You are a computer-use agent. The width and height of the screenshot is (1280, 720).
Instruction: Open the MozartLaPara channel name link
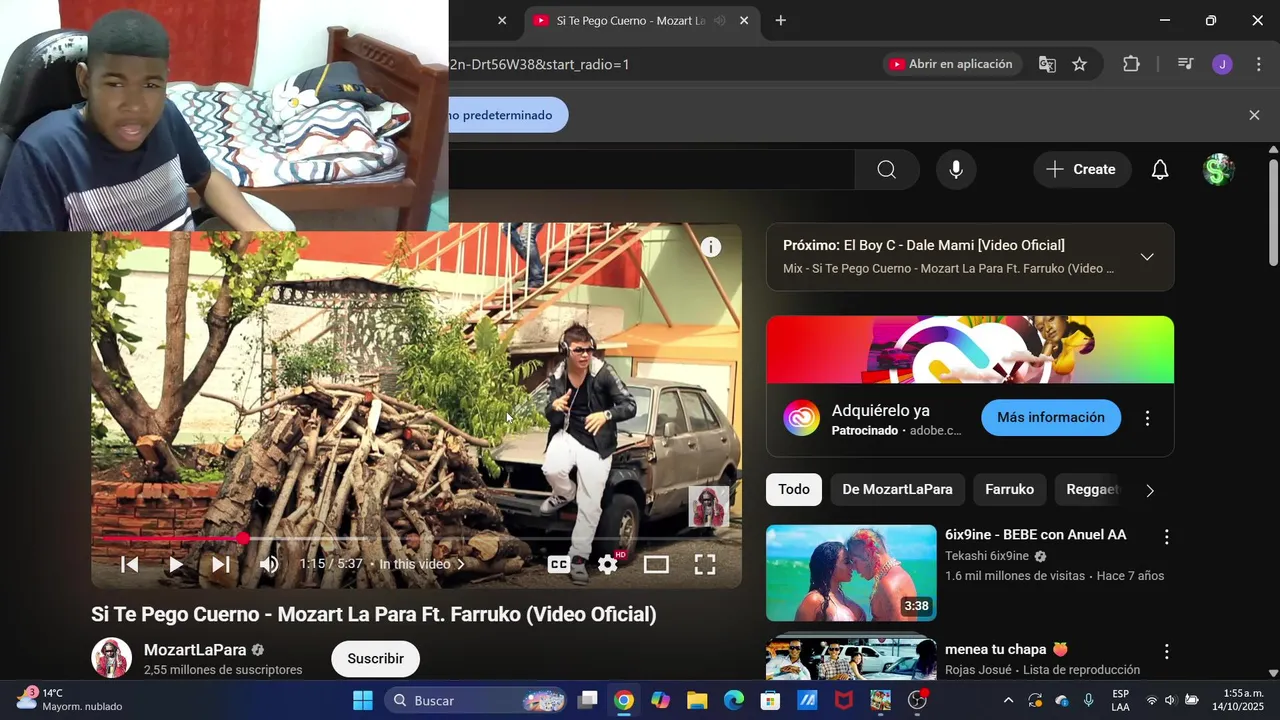(195, 650)
